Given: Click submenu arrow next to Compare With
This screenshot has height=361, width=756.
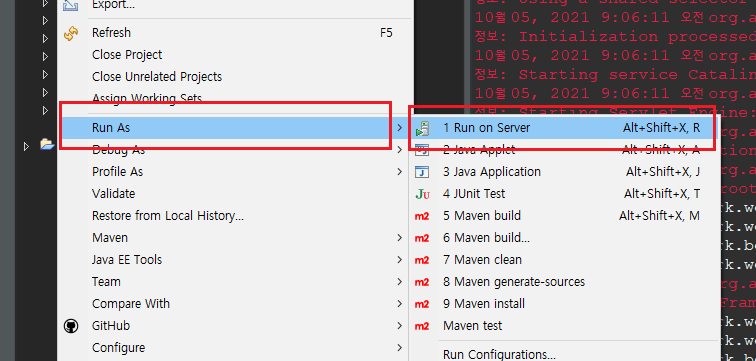Looking at the screenshot, I should click(399, 304).
